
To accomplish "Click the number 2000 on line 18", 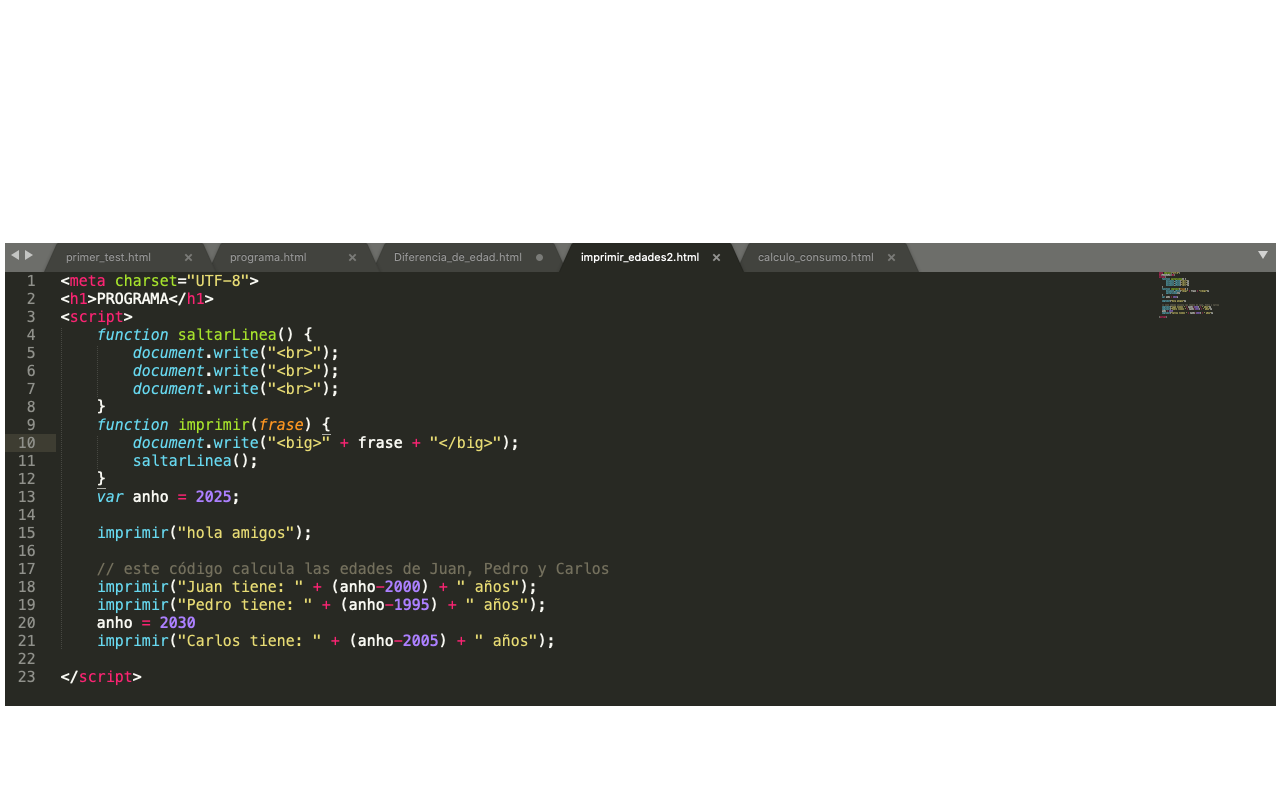I will point(403,587).
